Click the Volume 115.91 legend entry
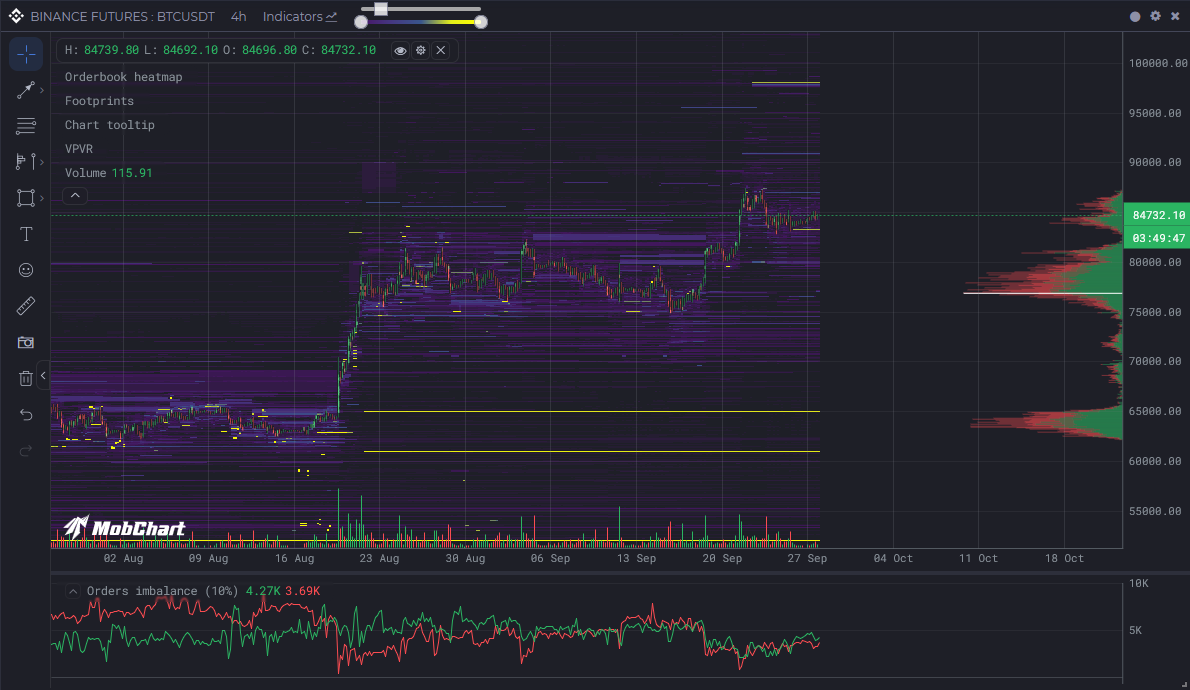The width and height of the screenshot is (1190, 690). tap(109, 173)
